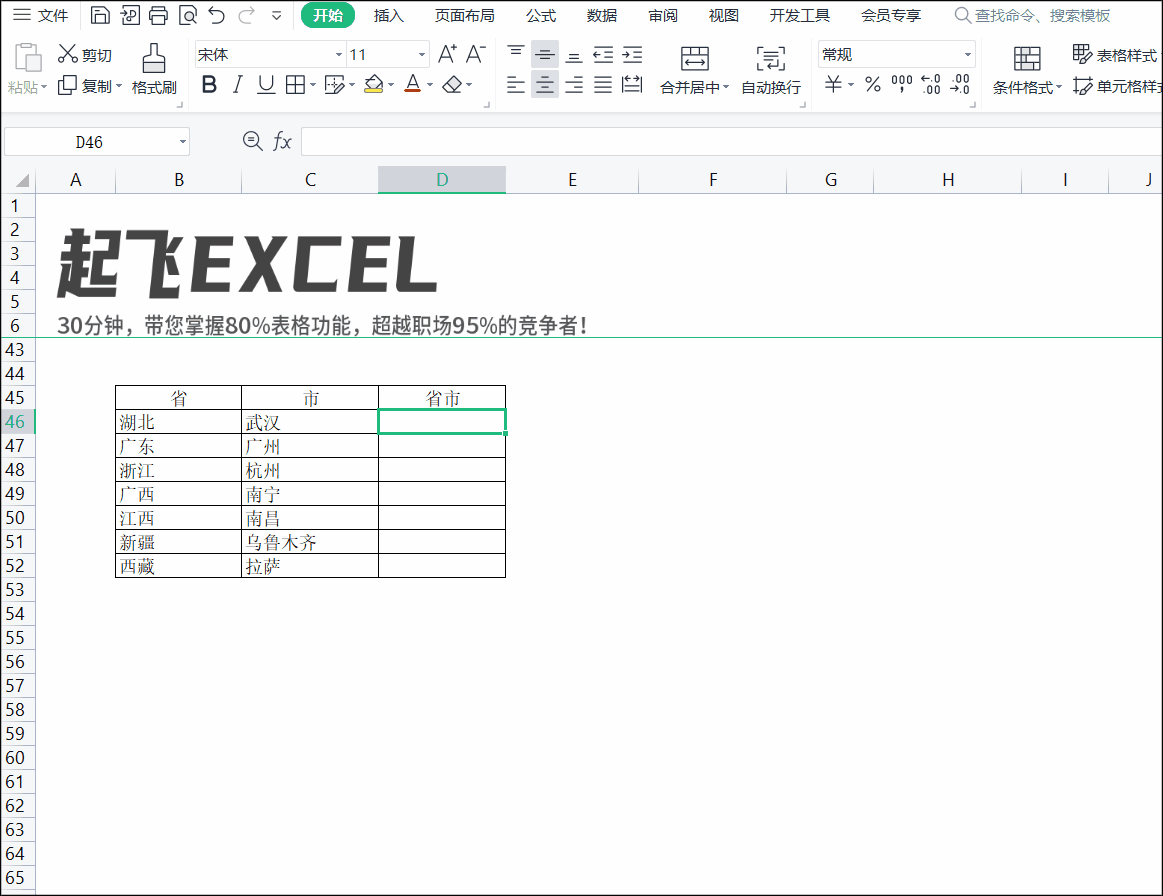Click the 单元格样式 button

1116,86
